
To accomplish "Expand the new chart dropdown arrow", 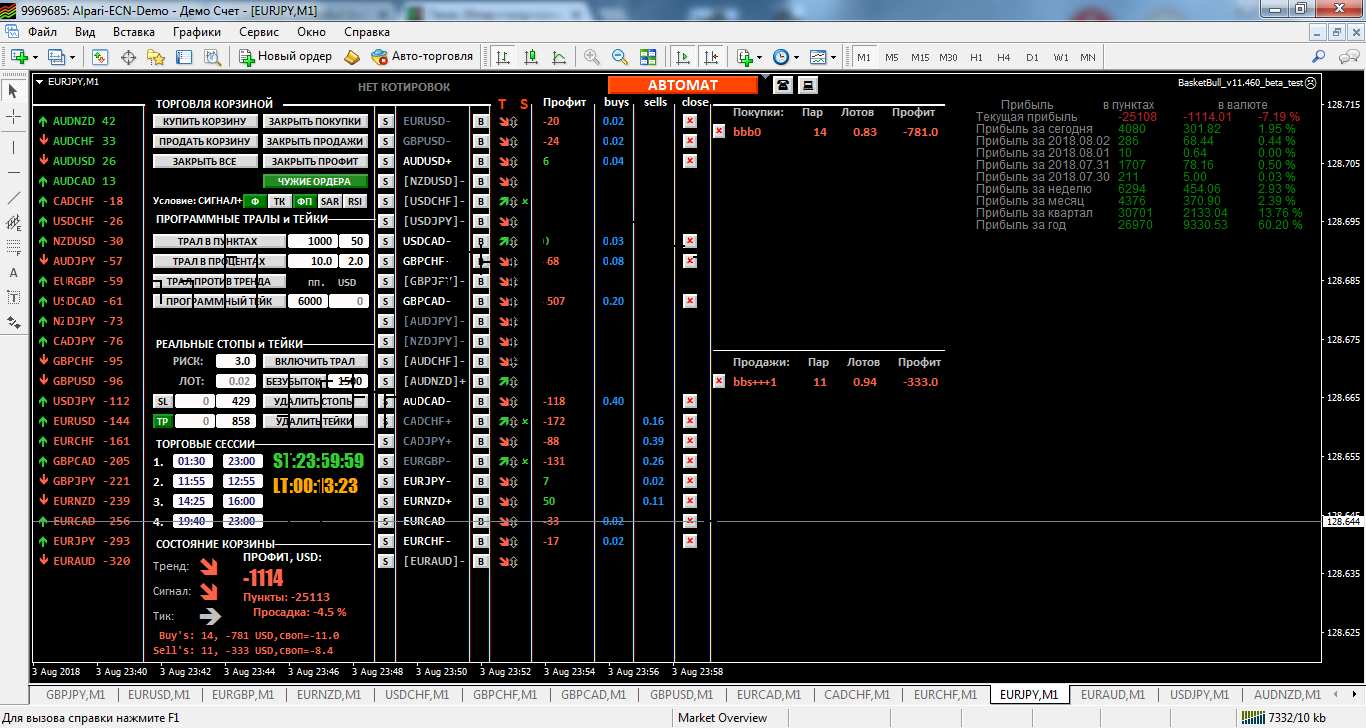I will click(x=36, y=57).
